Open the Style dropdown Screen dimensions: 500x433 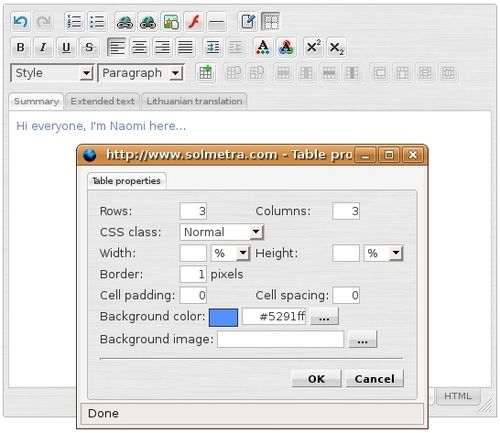[x=53, y=73]
